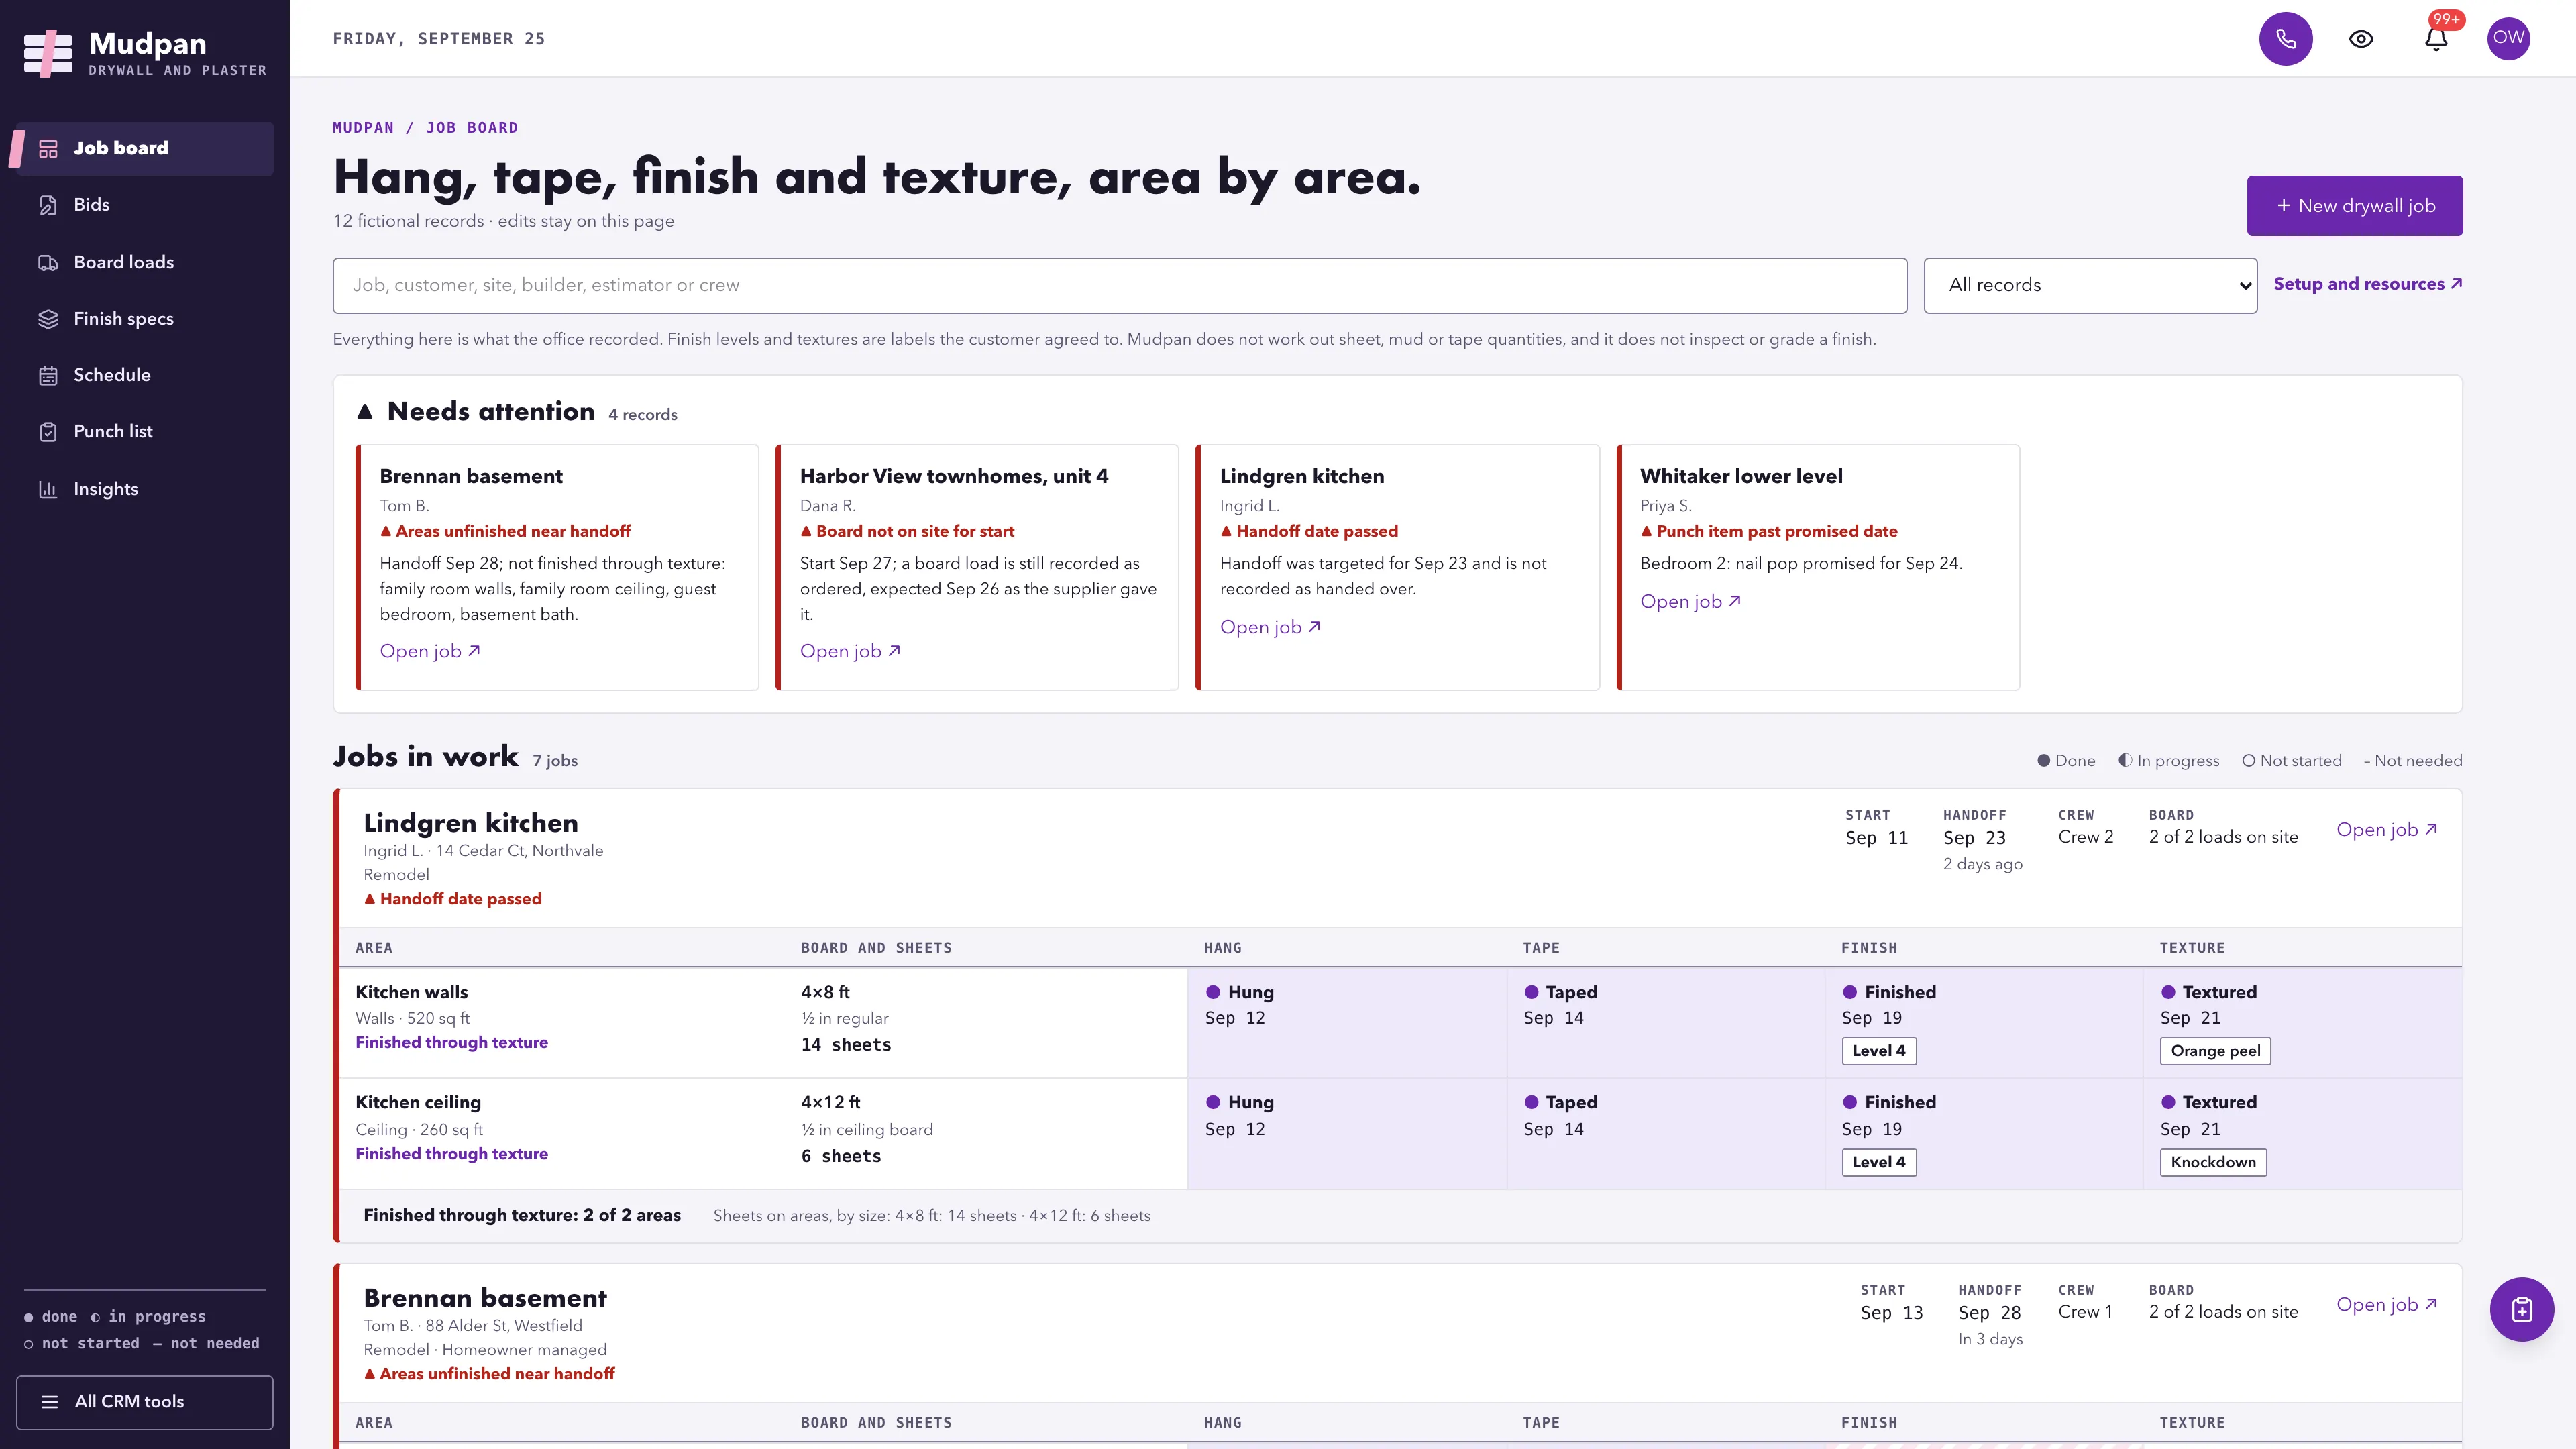Image resolution: width=2576 pixels, height=1449 pixels.
Task: Open job link in Lindgren kitchen job header
Action: (x=2386, y=829)
